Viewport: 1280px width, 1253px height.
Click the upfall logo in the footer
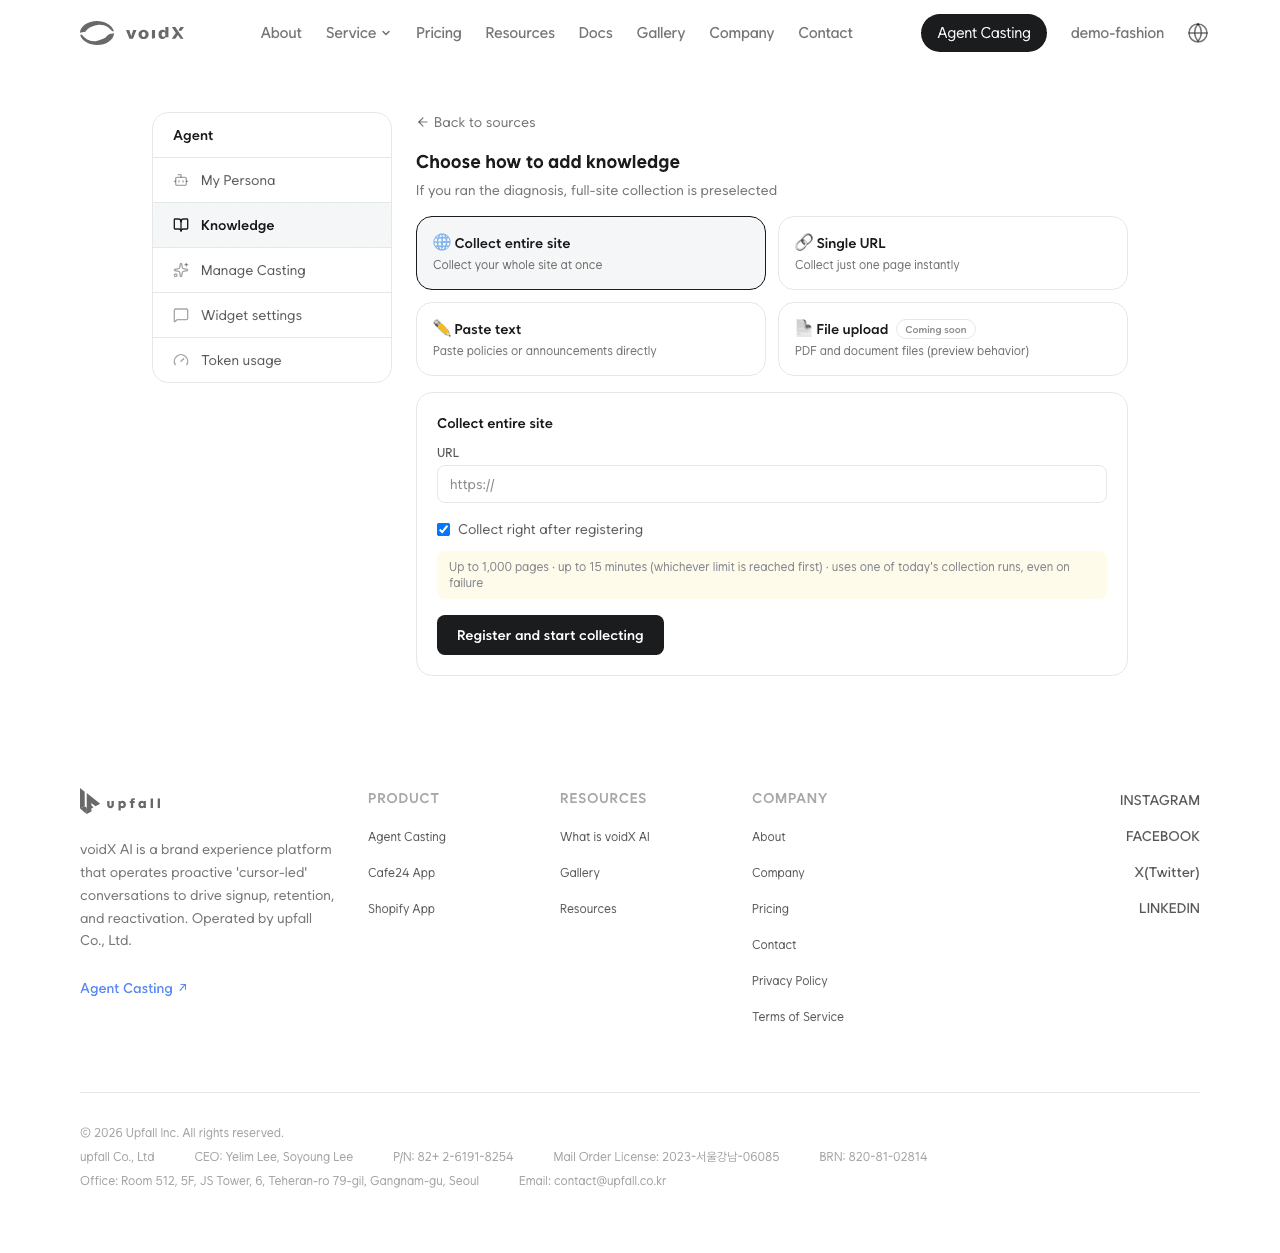pos(120,801)
